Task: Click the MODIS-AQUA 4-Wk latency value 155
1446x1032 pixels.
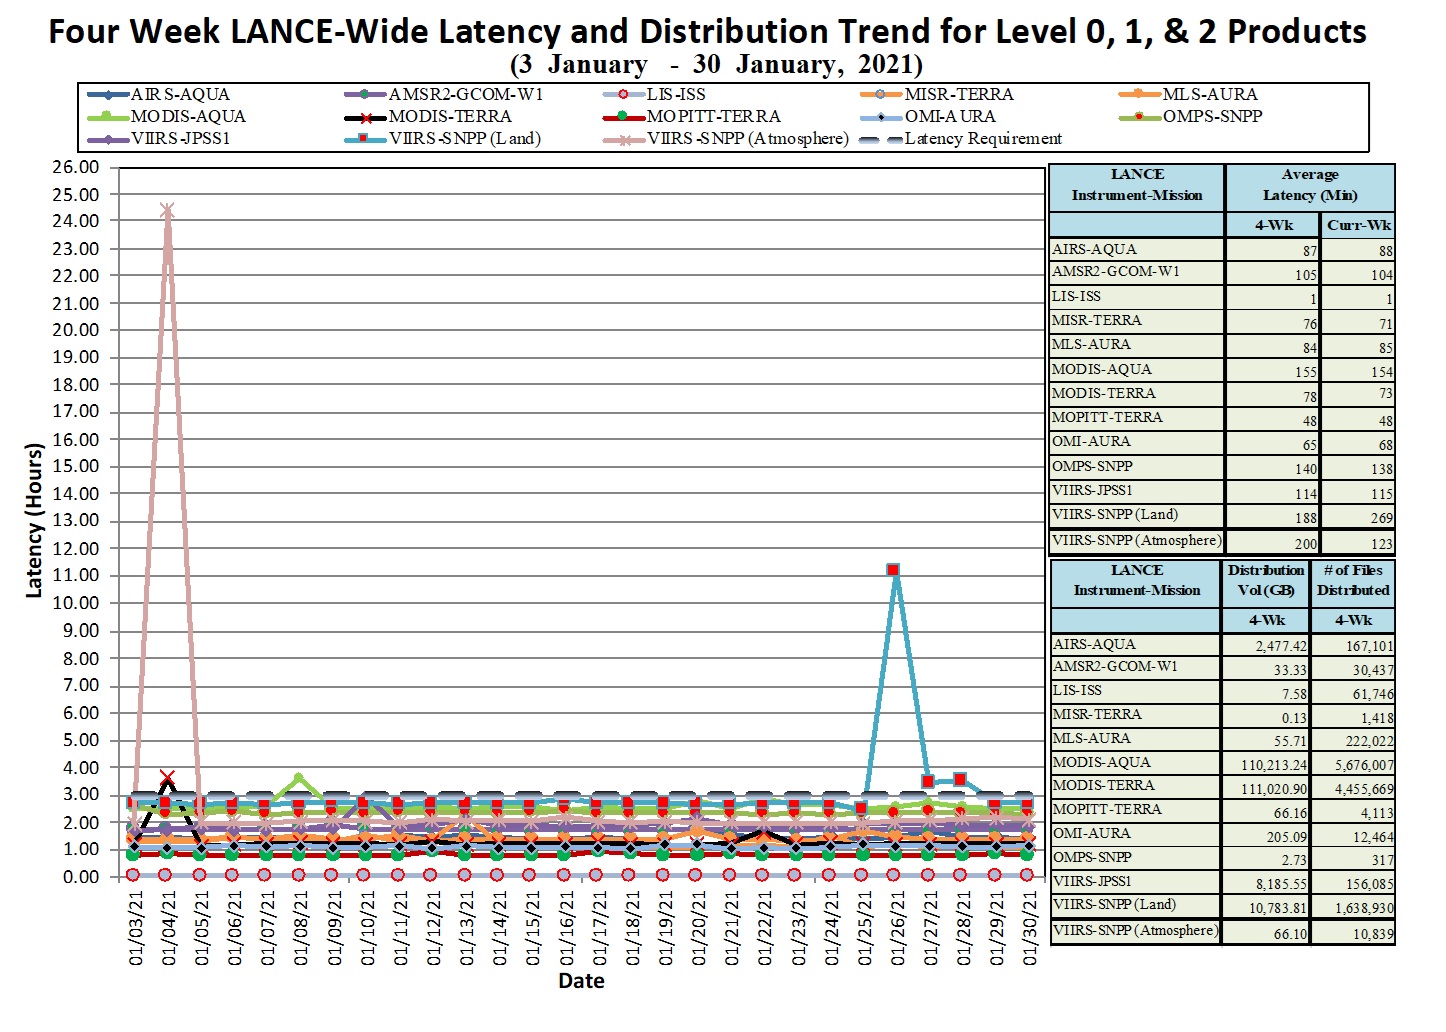Action: (x=1304, y=372)
